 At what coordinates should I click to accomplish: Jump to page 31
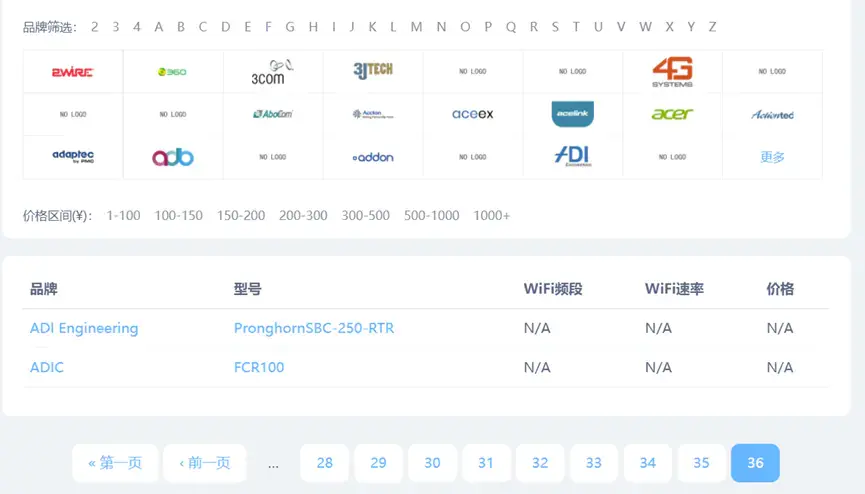click(x=486, y=463)
